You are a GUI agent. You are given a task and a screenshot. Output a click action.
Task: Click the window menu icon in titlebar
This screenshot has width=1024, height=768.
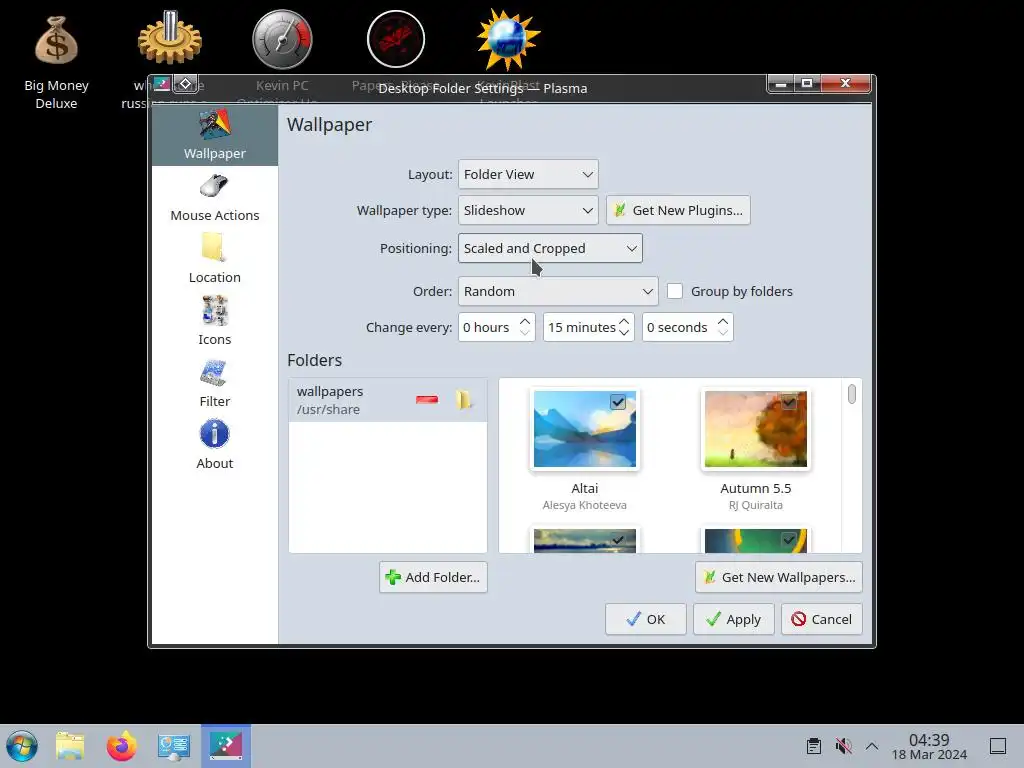click(161, 84)
